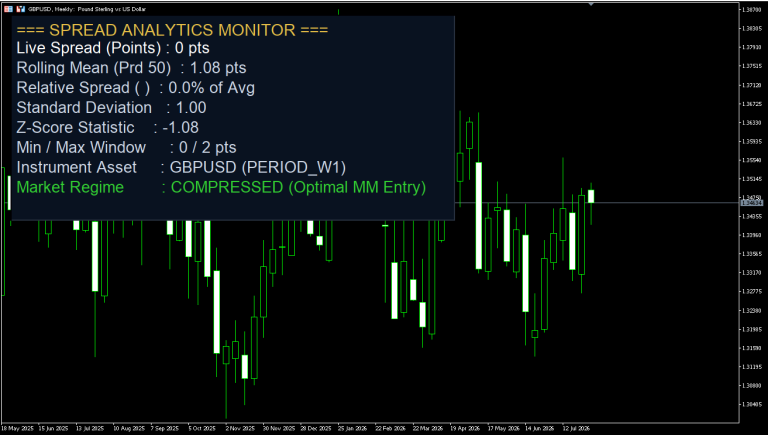This screenshot has height=435, width=768.
Task: Click the '2 Nov 2025' date label
Action: tap(240, 428)
